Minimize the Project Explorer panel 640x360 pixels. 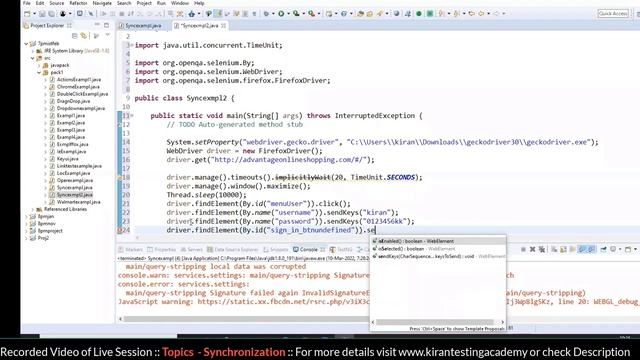[97, 25]
